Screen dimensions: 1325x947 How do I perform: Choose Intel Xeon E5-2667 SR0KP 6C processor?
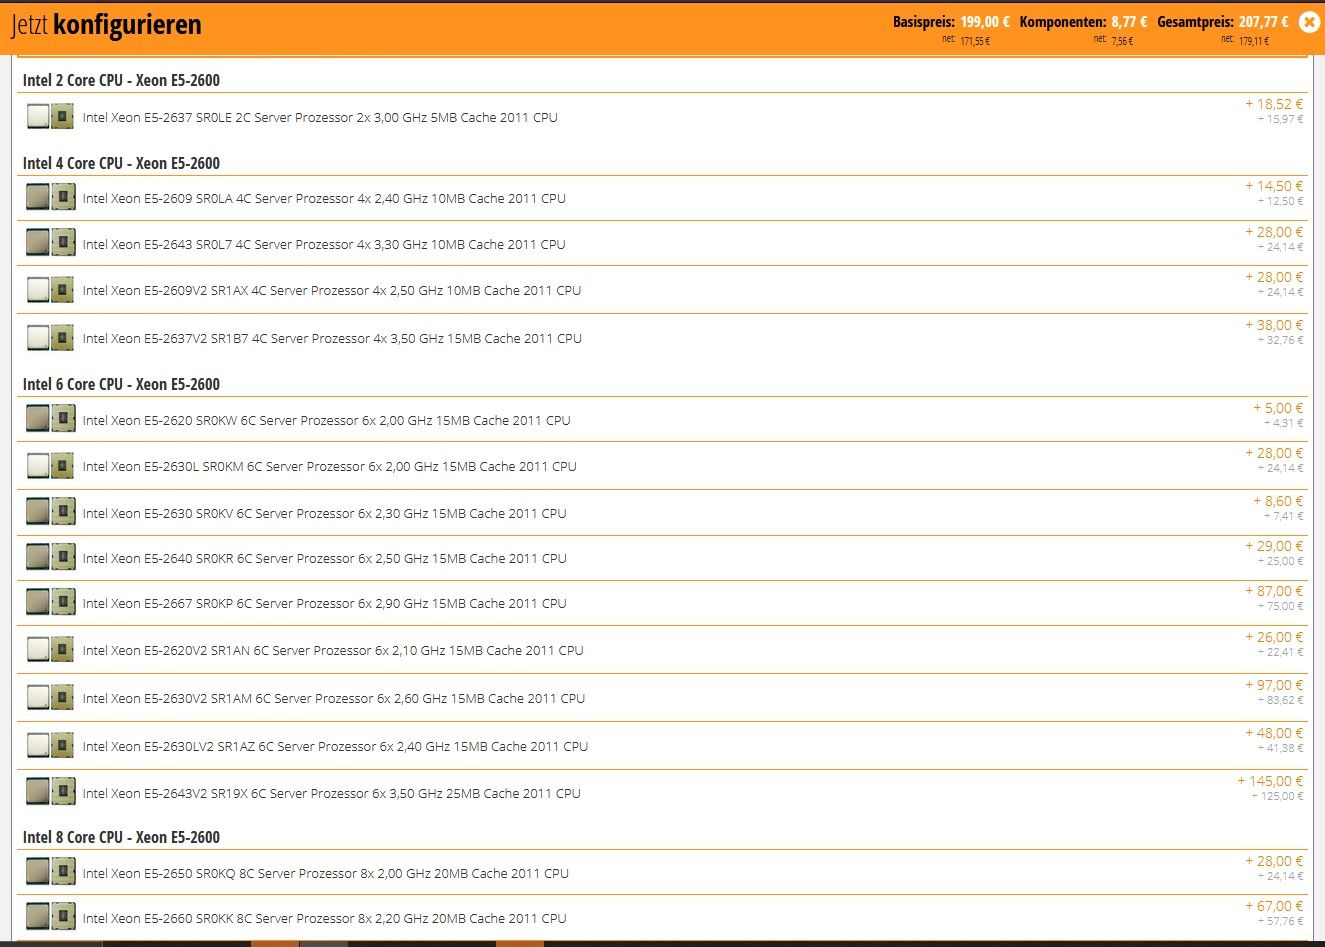pyautogui.click(x=325, y=603)
